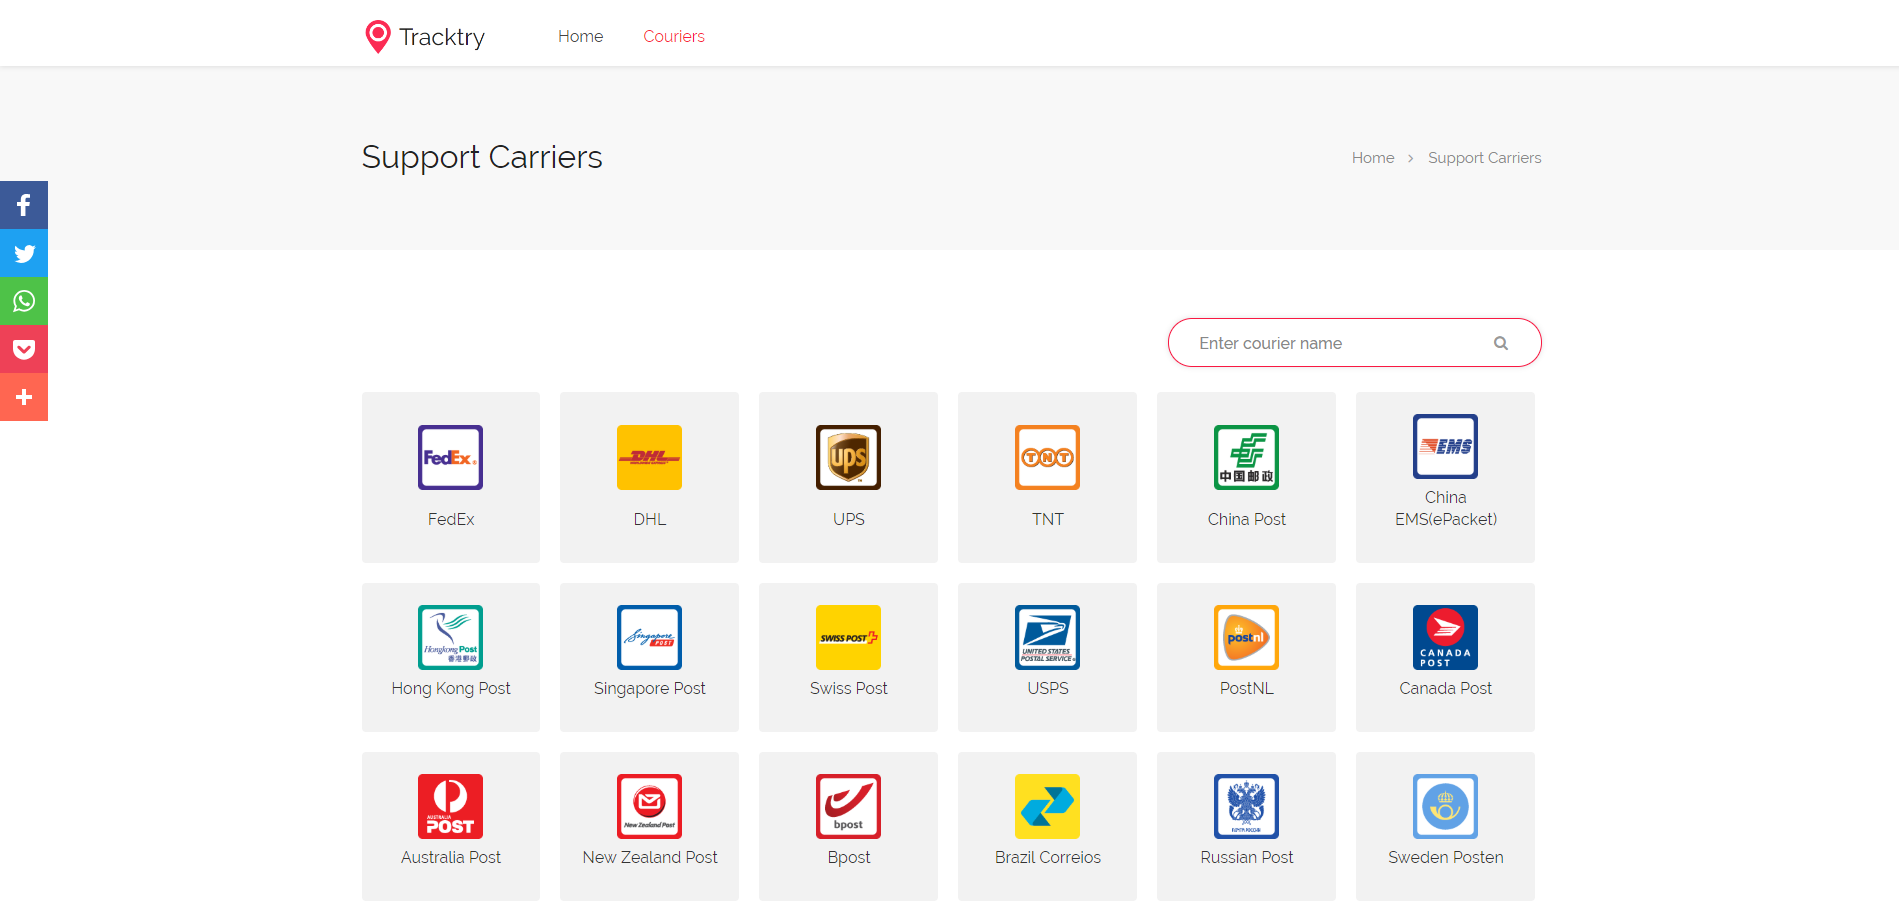Share page via WhatsApp
1899x911 pixels.
coord(24,301)
